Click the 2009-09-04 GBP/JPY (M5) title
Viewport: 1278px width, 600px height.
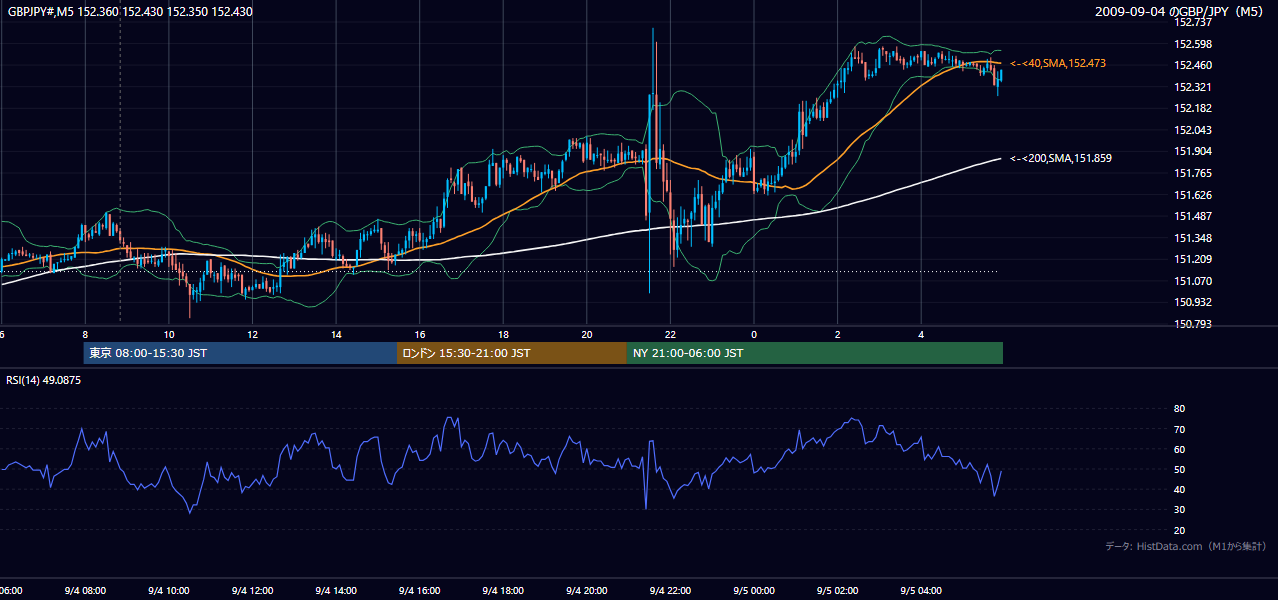[1181, 12]
